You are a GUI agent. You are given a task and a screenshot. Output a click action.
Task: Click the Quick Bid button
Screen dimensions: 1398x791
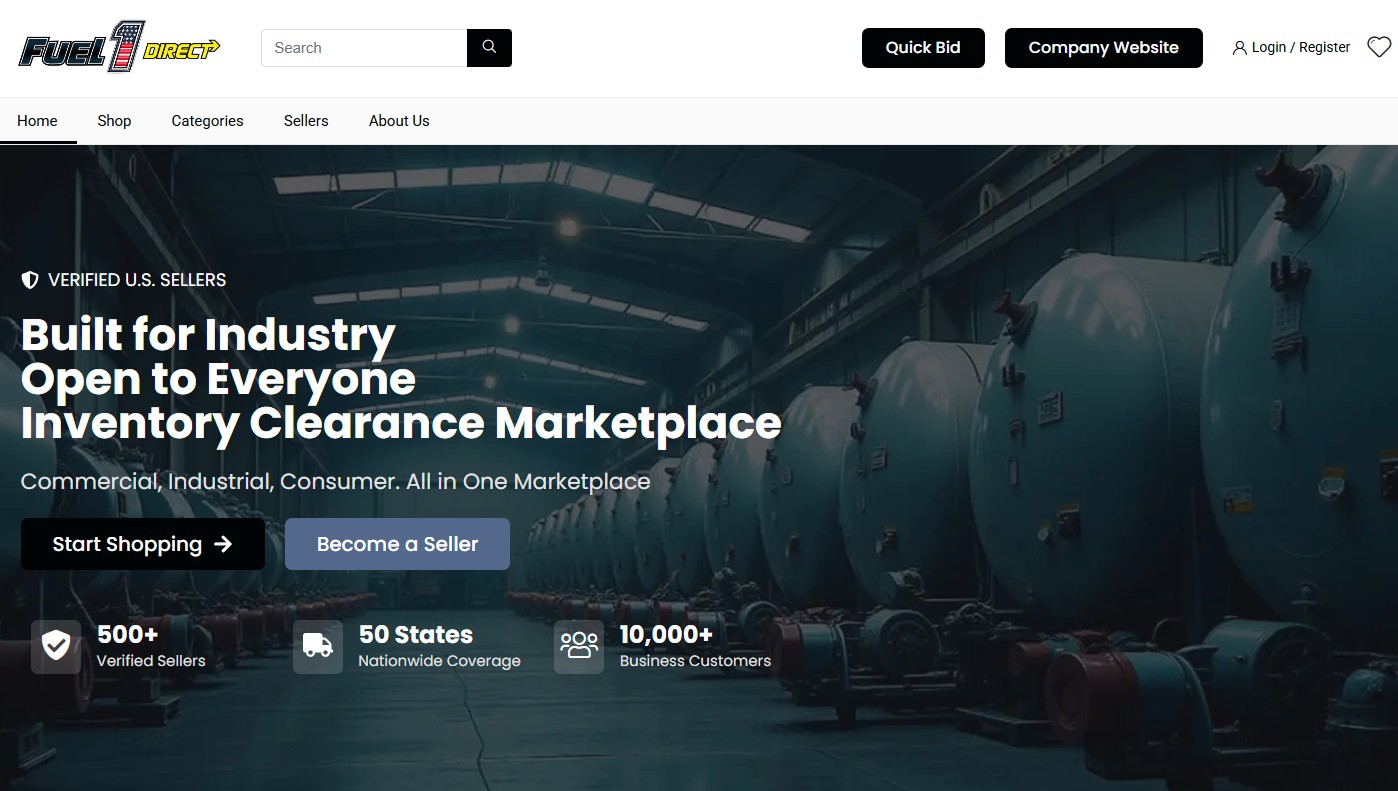tap(923, 47)
